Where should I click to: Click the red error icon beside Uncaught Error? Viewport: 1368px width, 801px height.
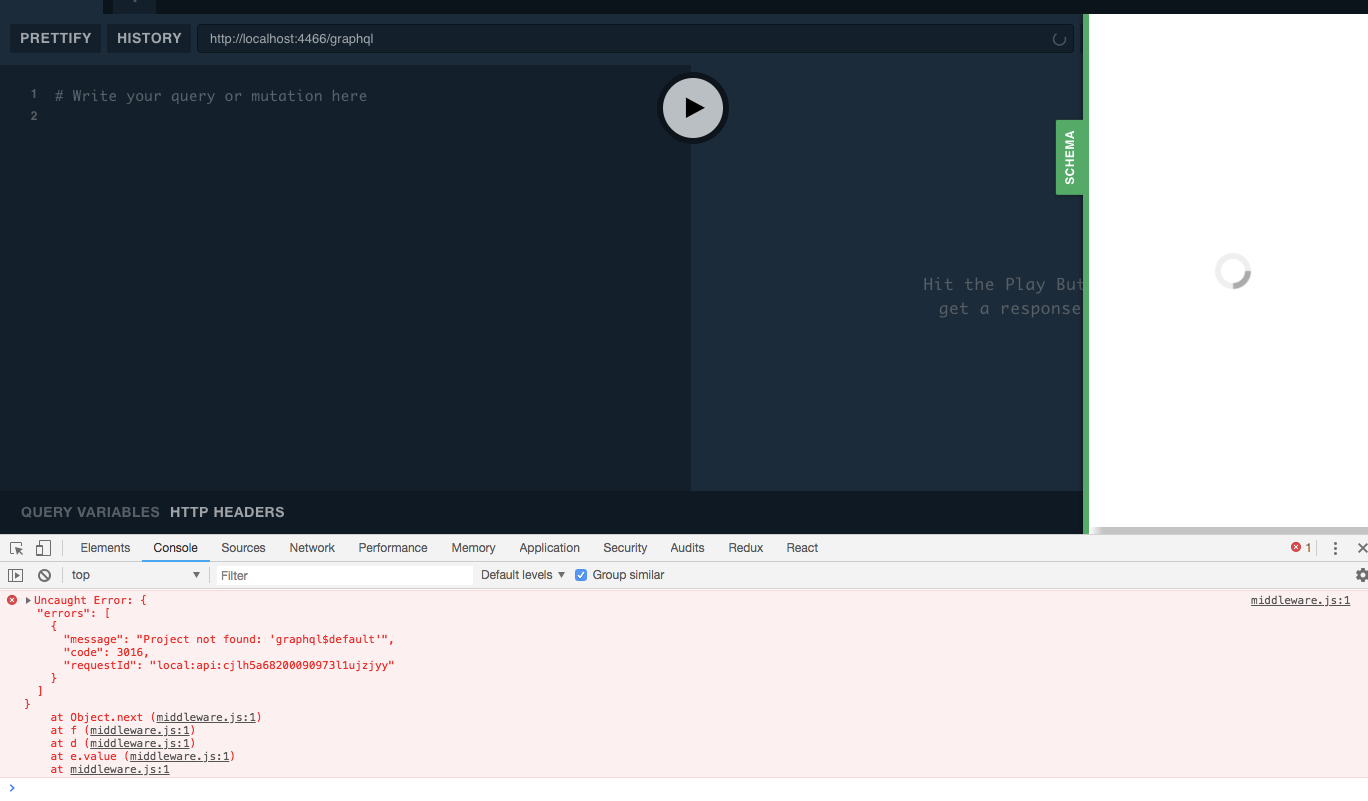click(x=12, y=600)
